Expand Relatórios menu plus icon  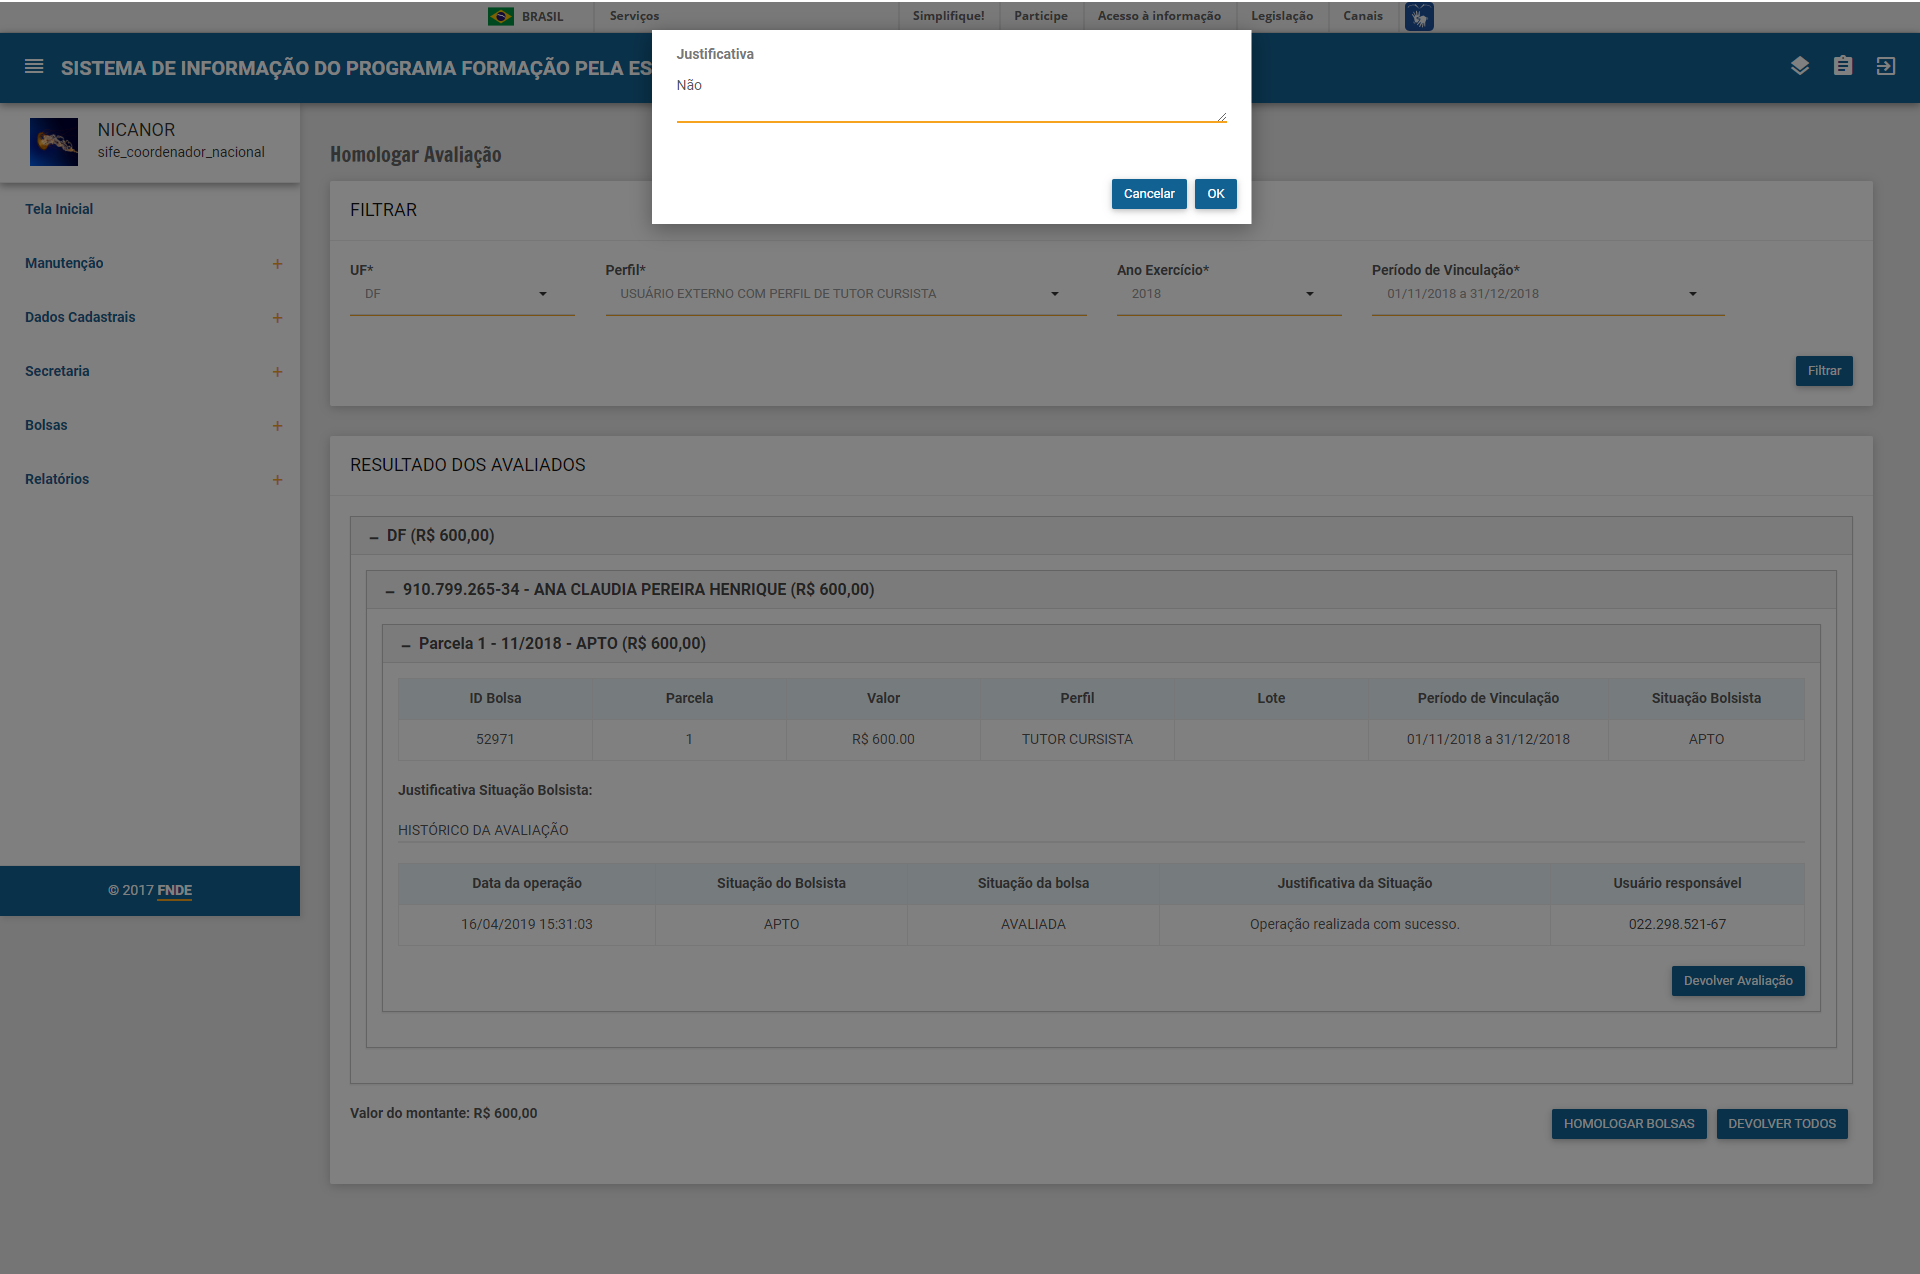(277, 480)
